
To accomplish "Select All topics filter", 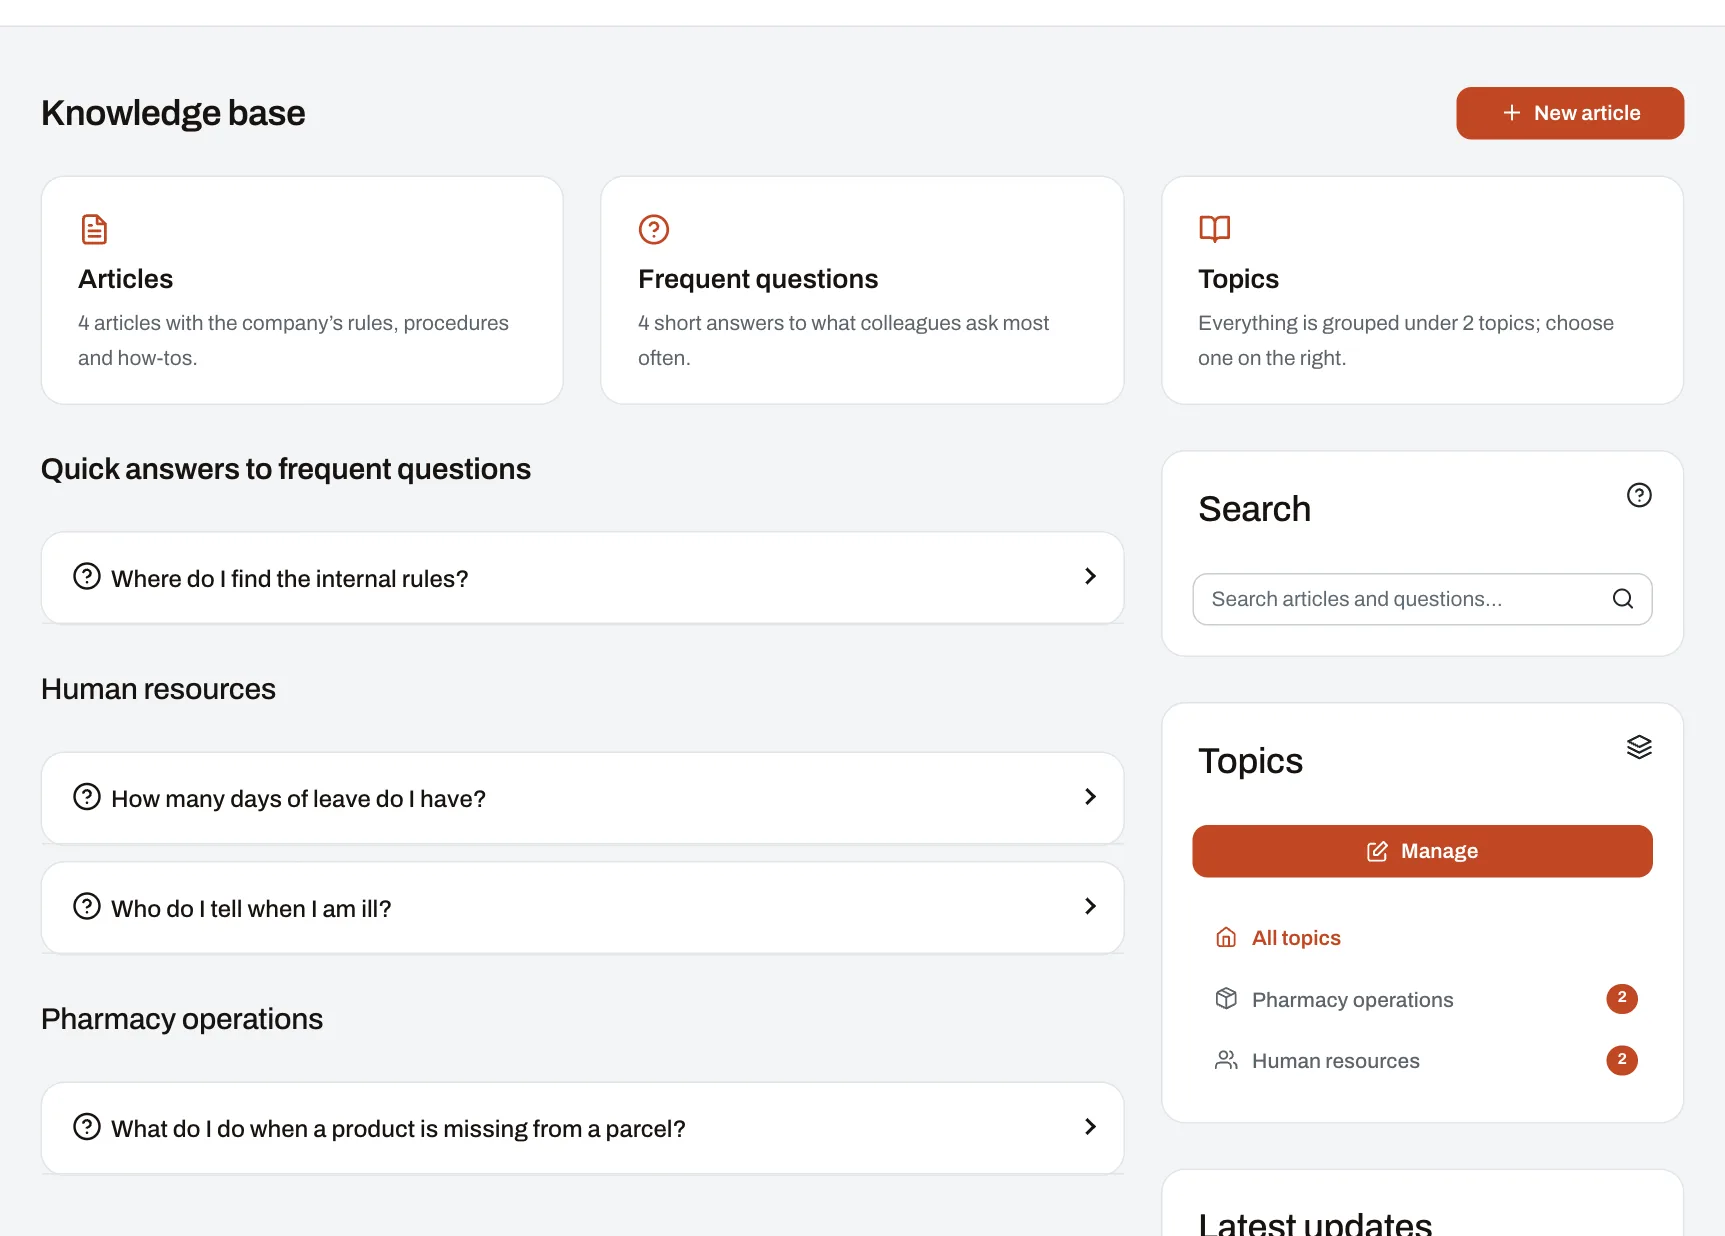I will (x=1422, y=938).
